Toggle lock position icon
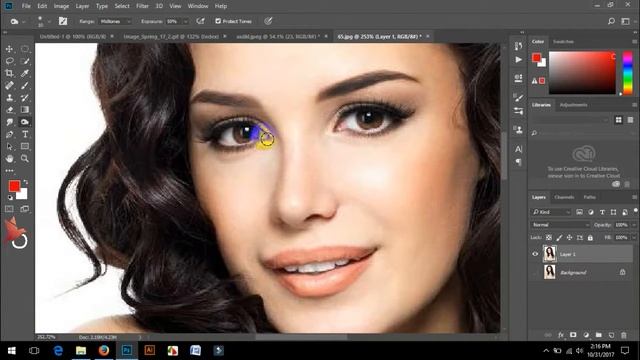 (569, 238)
